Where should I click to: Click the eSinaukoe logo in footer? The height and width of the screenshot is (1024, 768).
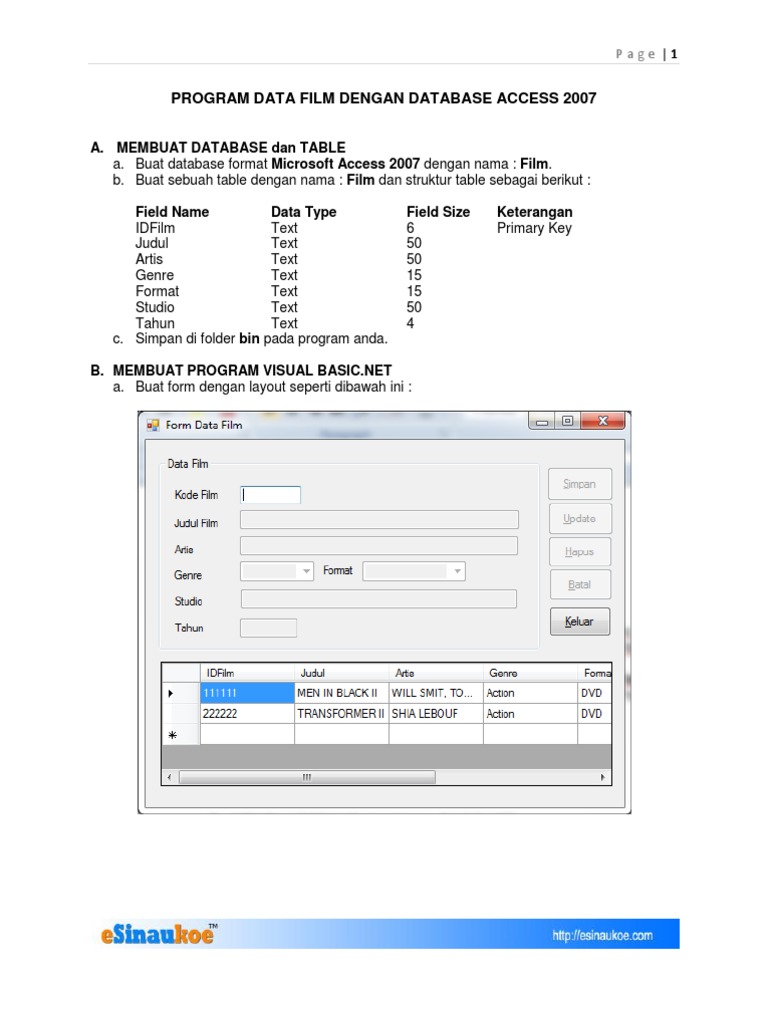click(x=159, y=935)
